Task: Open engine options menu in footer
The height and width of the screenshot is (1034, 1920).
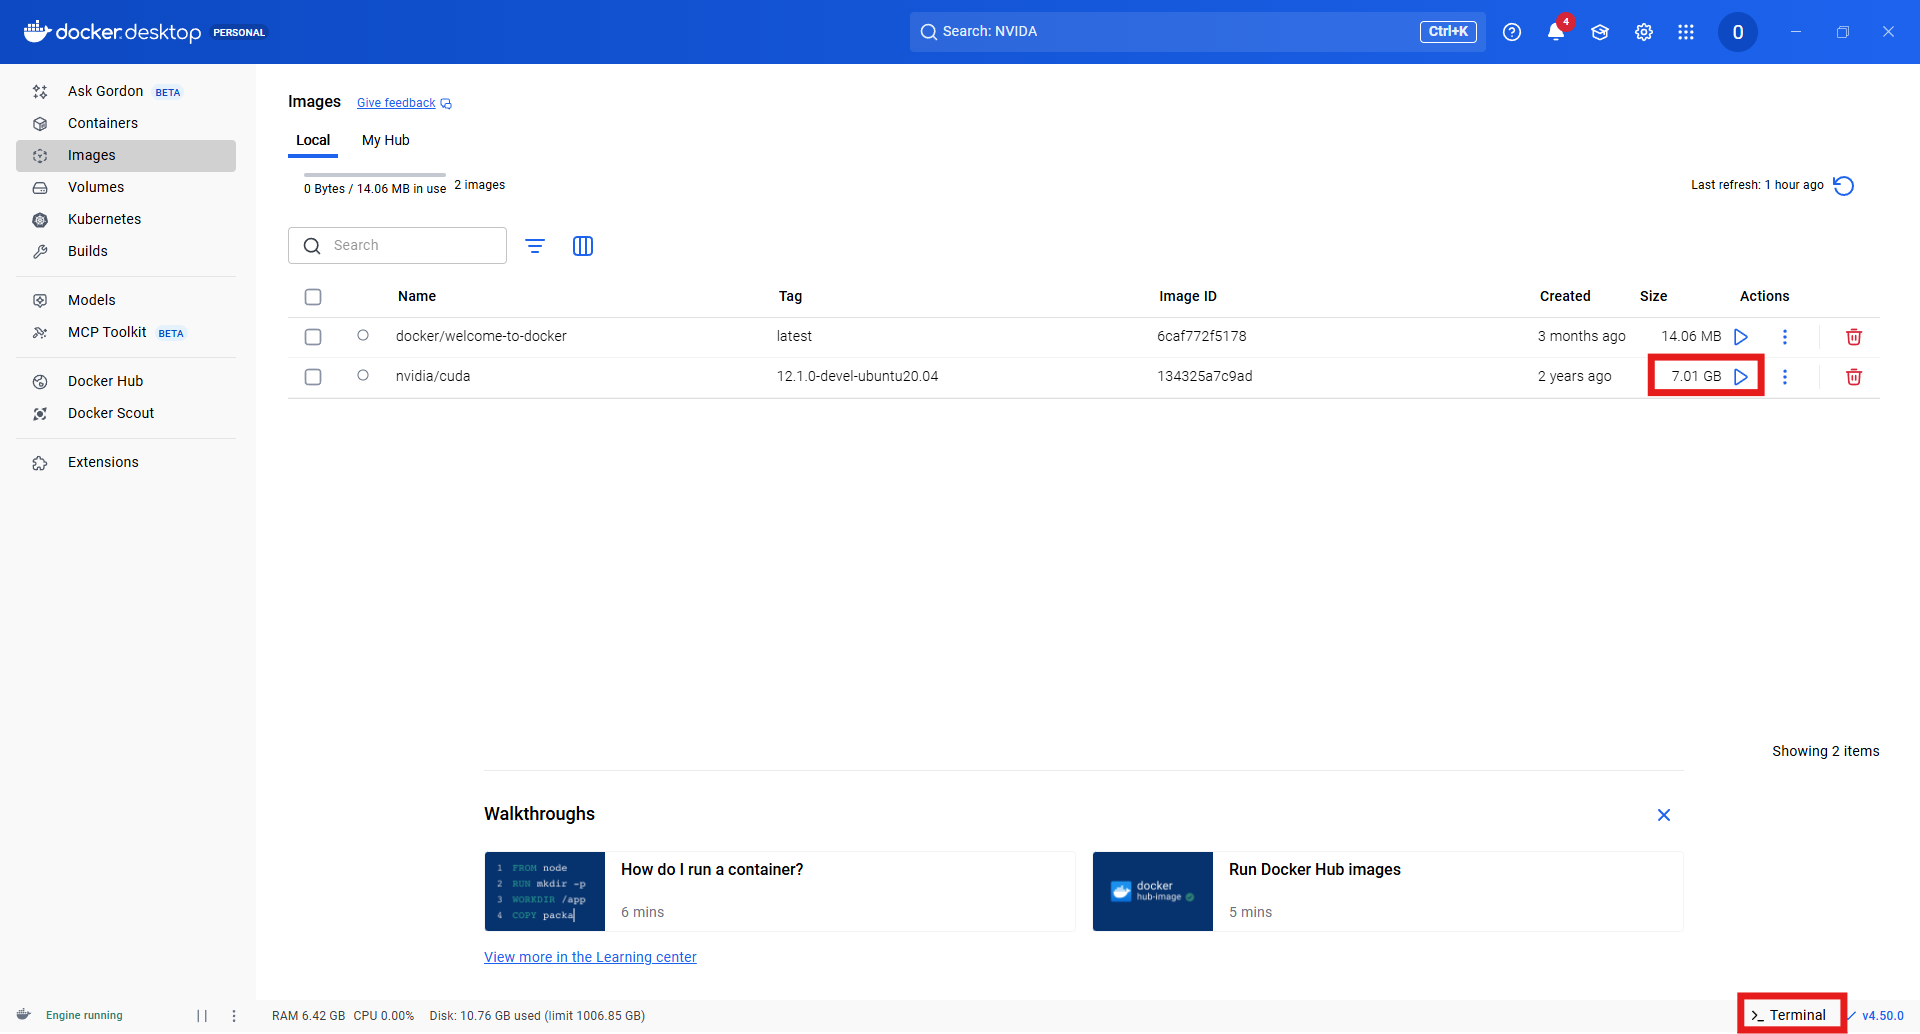Action: pyautogui.click(x=234, y=1016)
